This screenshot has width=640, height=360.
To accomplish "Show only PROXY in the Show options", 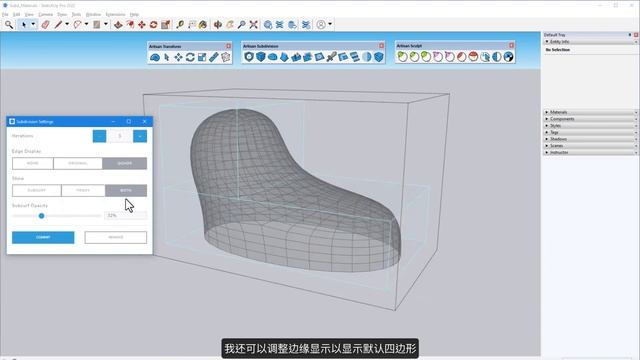I will [83, 191].
